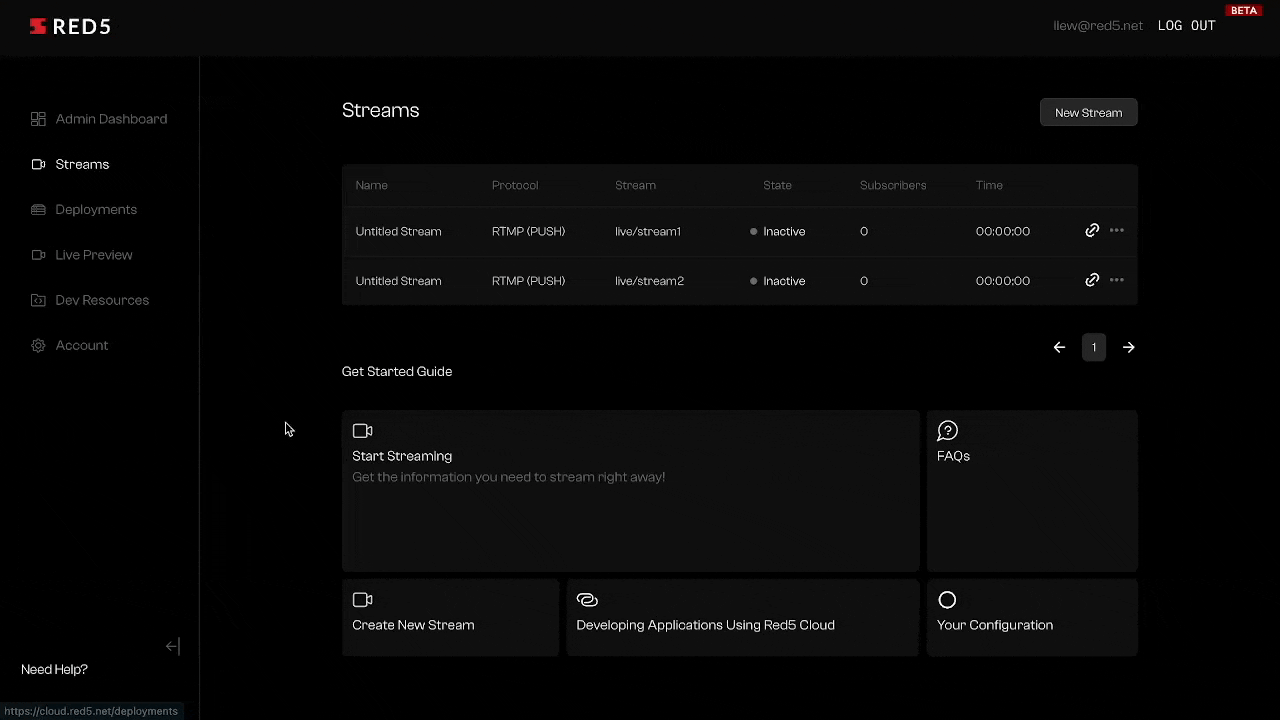Click the Start Streaming camera icon
This screenshot has width=1280, height=720.
(363, 431)
